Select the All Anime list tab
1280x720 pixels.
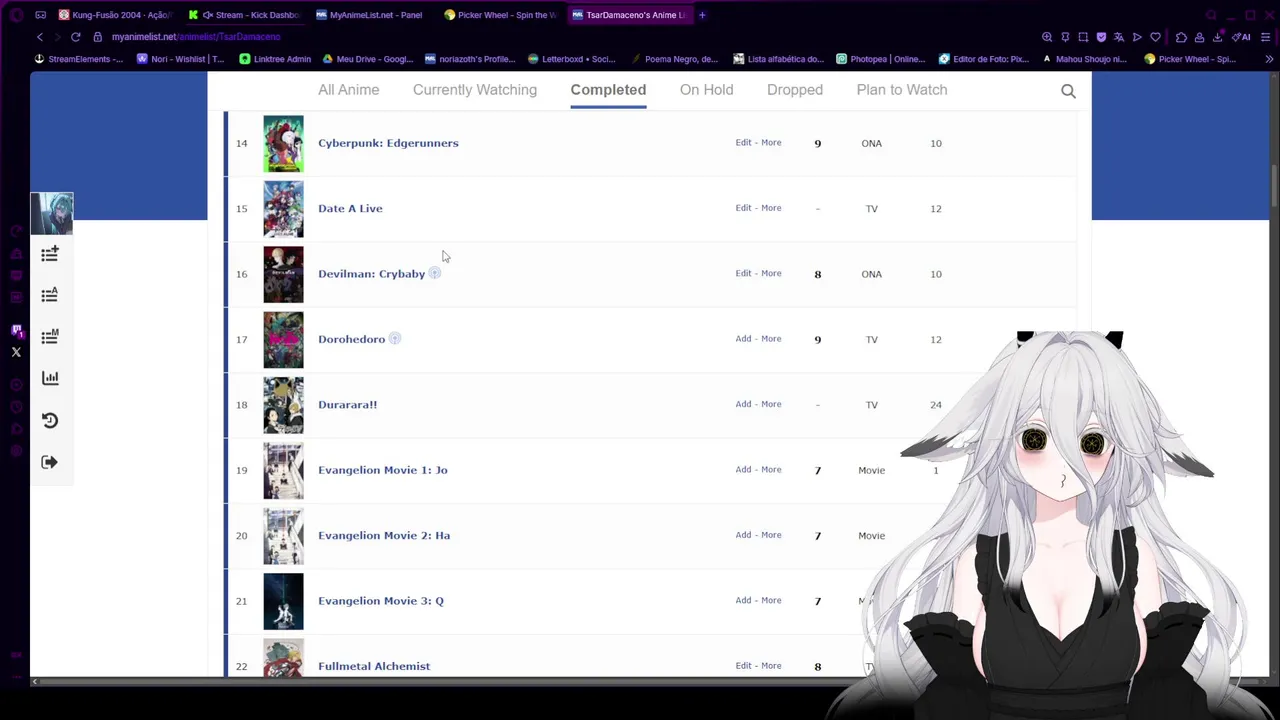pyautogui.click(x=348, y=90)
